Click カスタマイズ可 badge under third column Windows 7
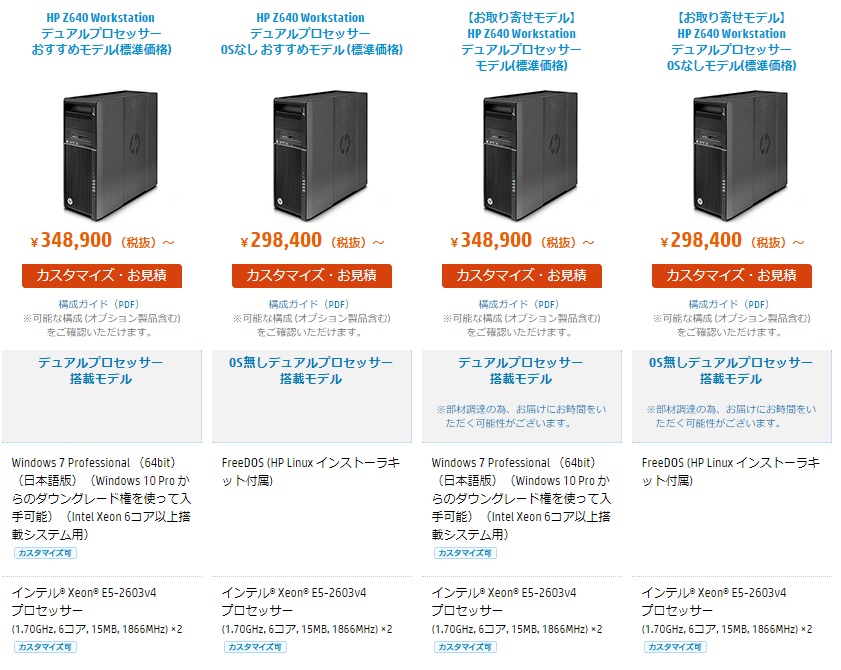Image resolution: width=841 pixels, height=670 pixels. pyautogui.click(x=465, y=553)
